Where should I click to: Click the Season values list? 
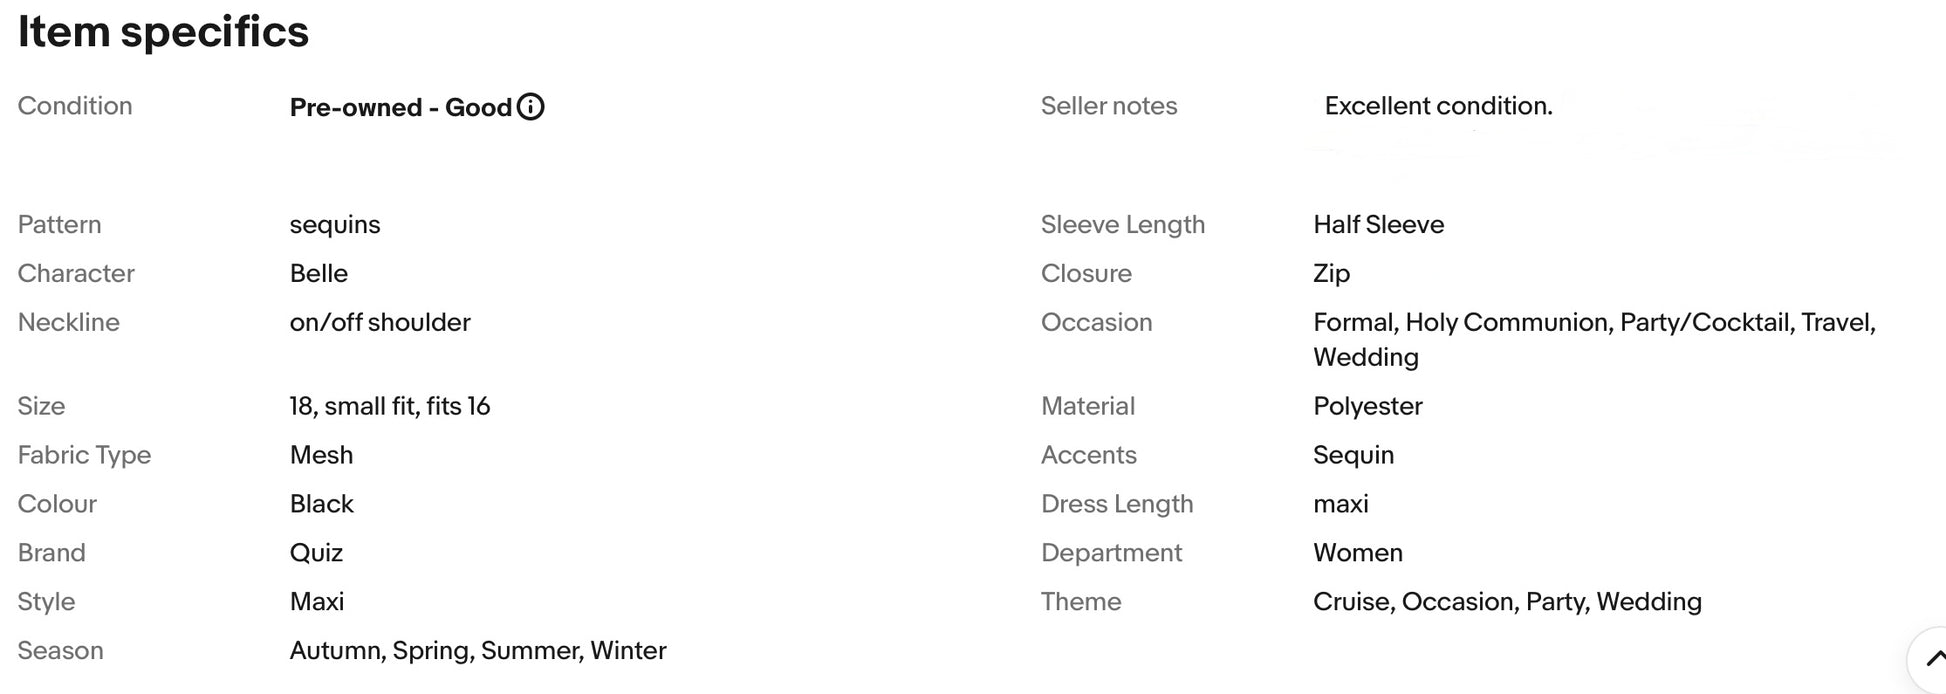pos(478,651)
